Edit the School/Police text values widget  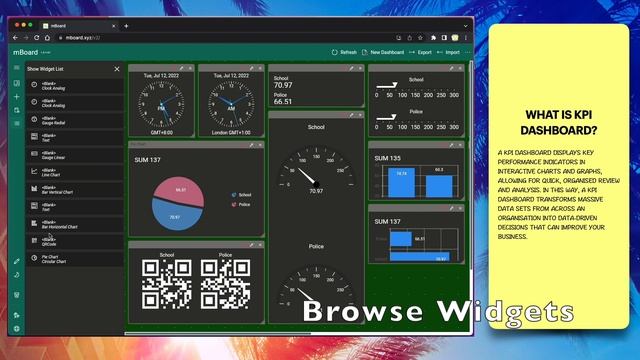(351, 68)
